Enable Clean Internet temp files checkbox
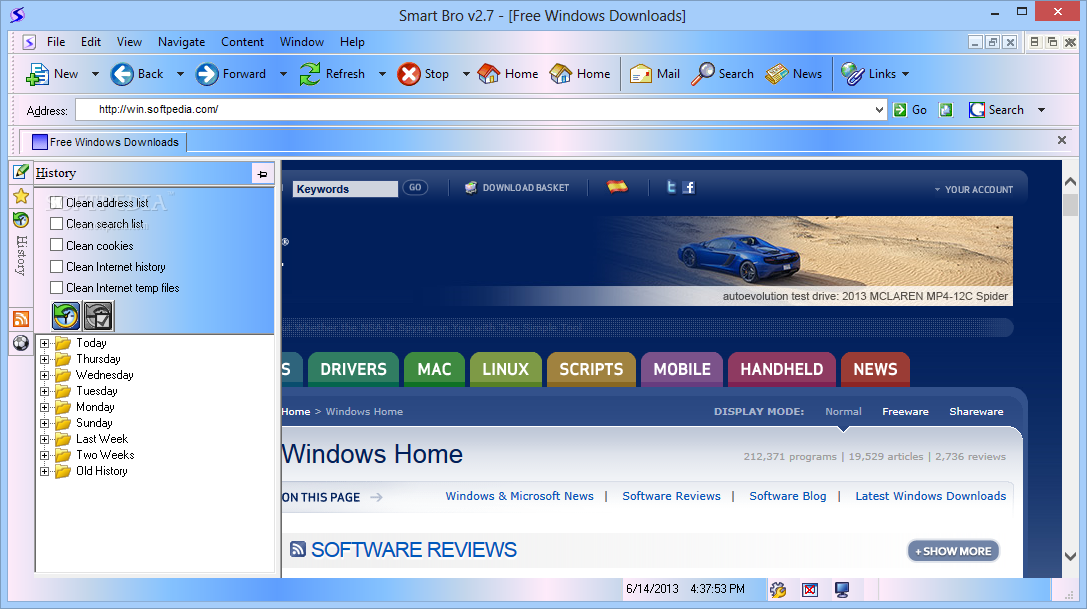Screen dimensions: 1087x609 pyautogui.click(x=57, y=287)
